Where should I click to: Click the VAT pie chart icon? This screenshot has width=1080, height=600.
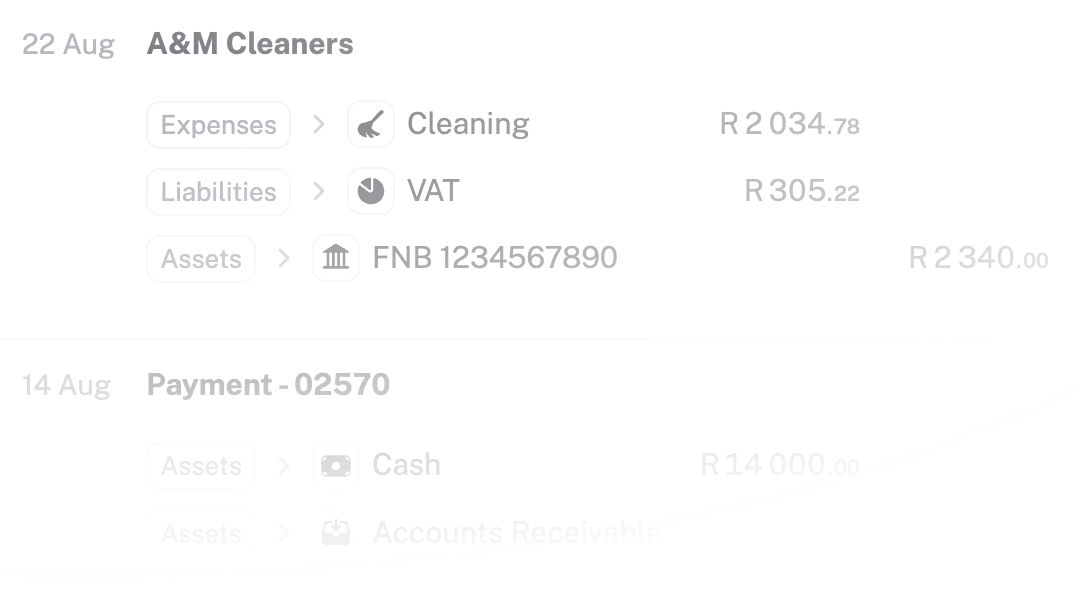(371, 192)
